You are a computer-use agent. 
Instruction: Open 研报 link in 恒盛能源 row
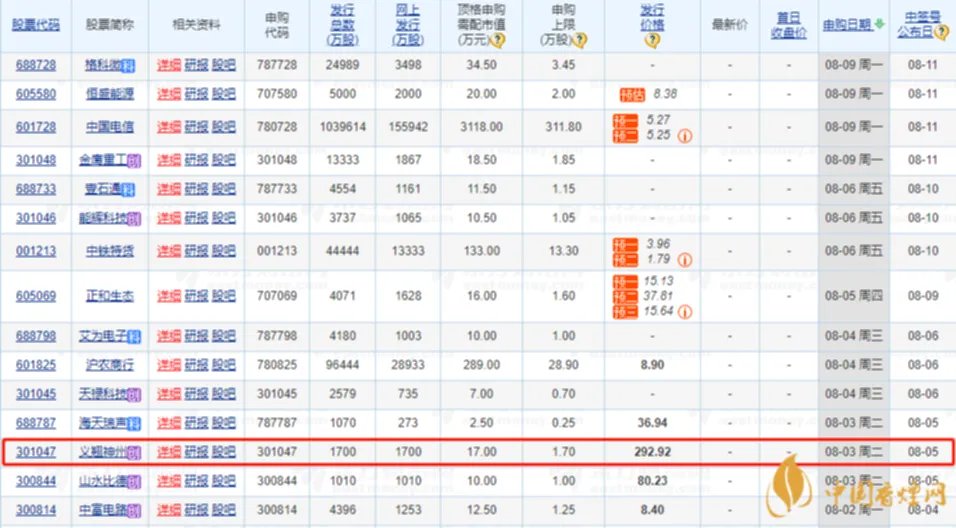pos(196,94)
